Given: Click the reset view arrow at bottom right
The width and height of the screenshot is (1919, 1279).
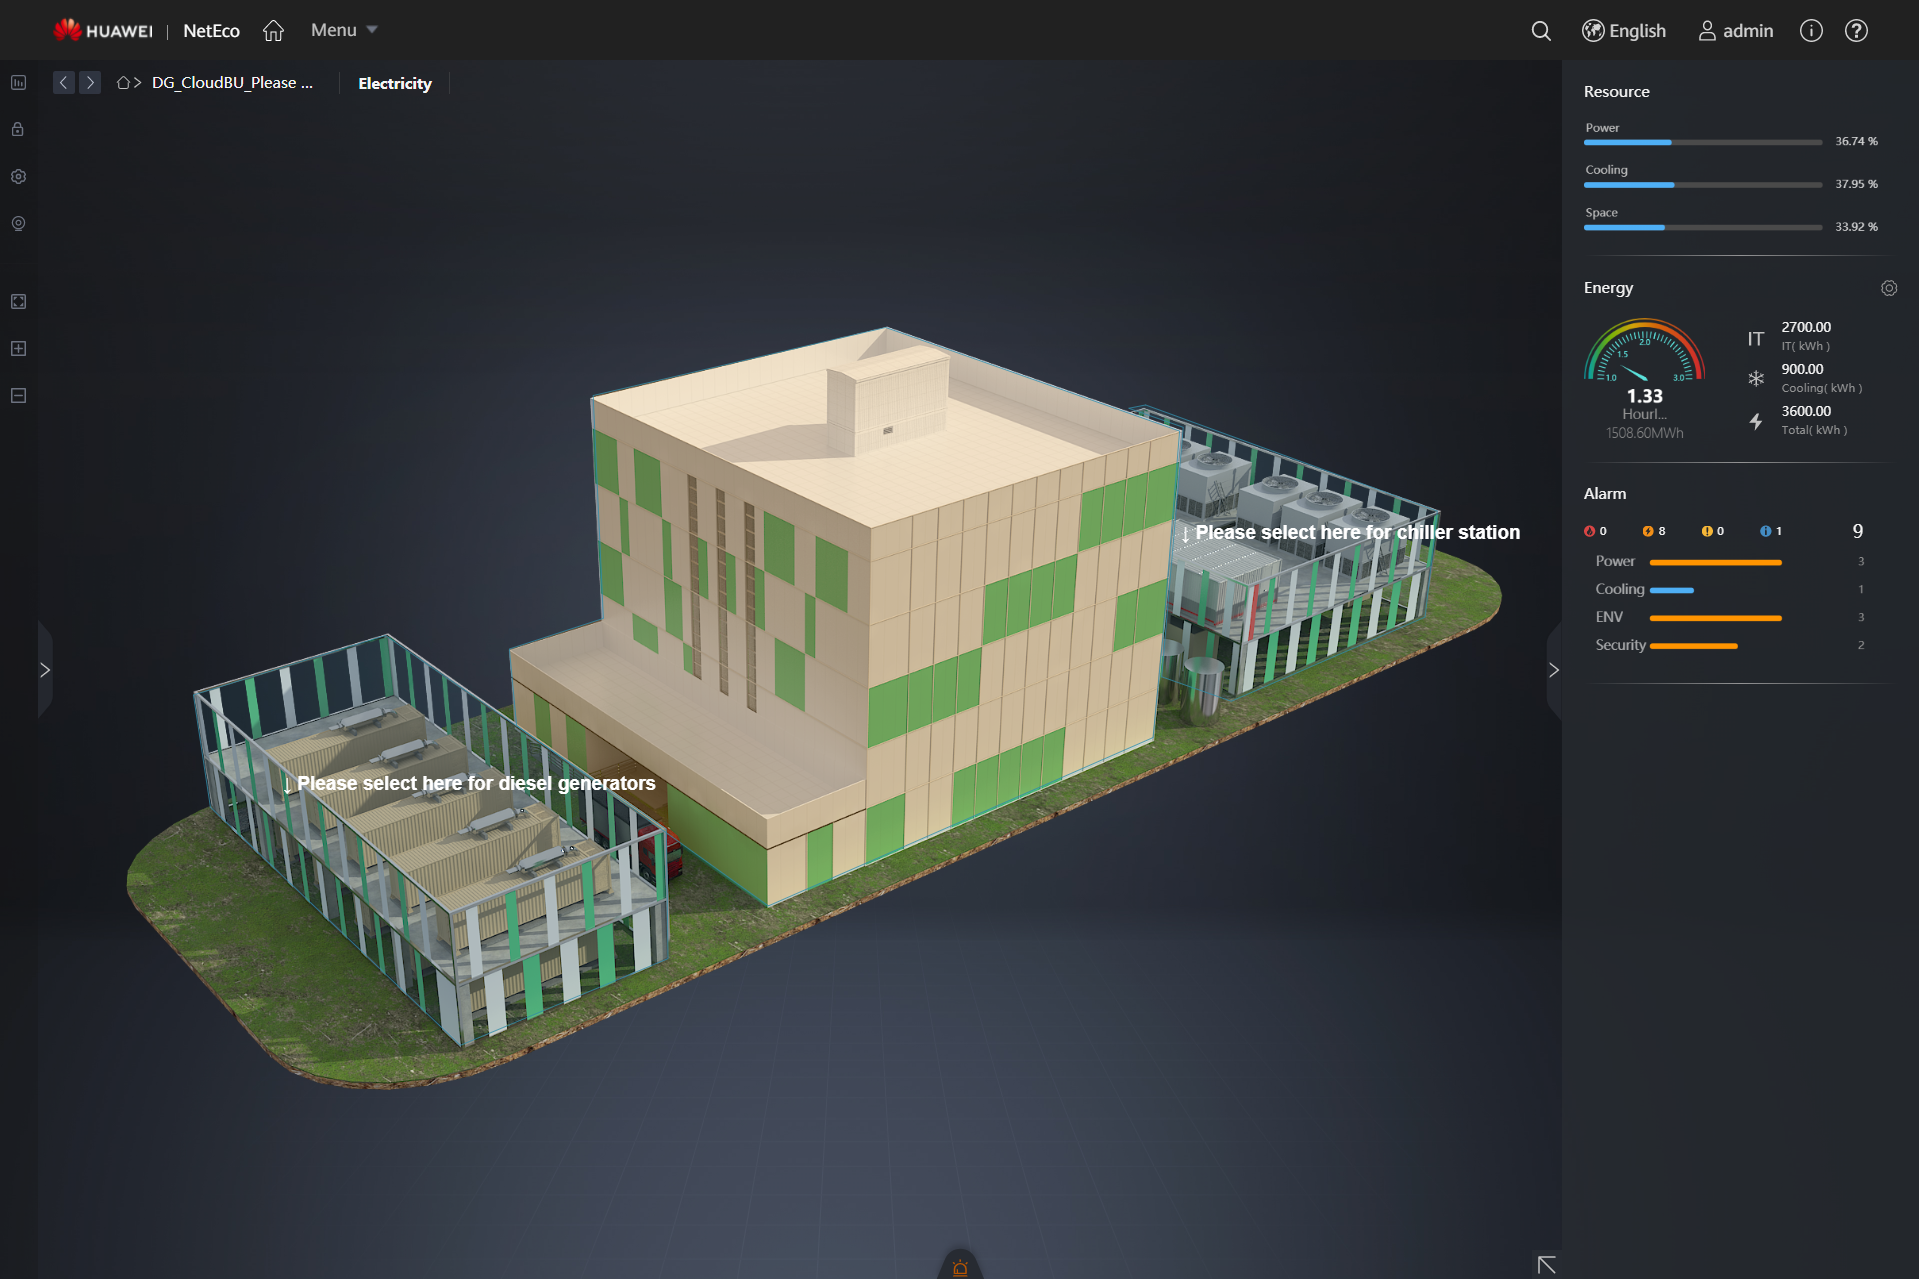Looking at the screenshot, I should click(1546, 1263).
